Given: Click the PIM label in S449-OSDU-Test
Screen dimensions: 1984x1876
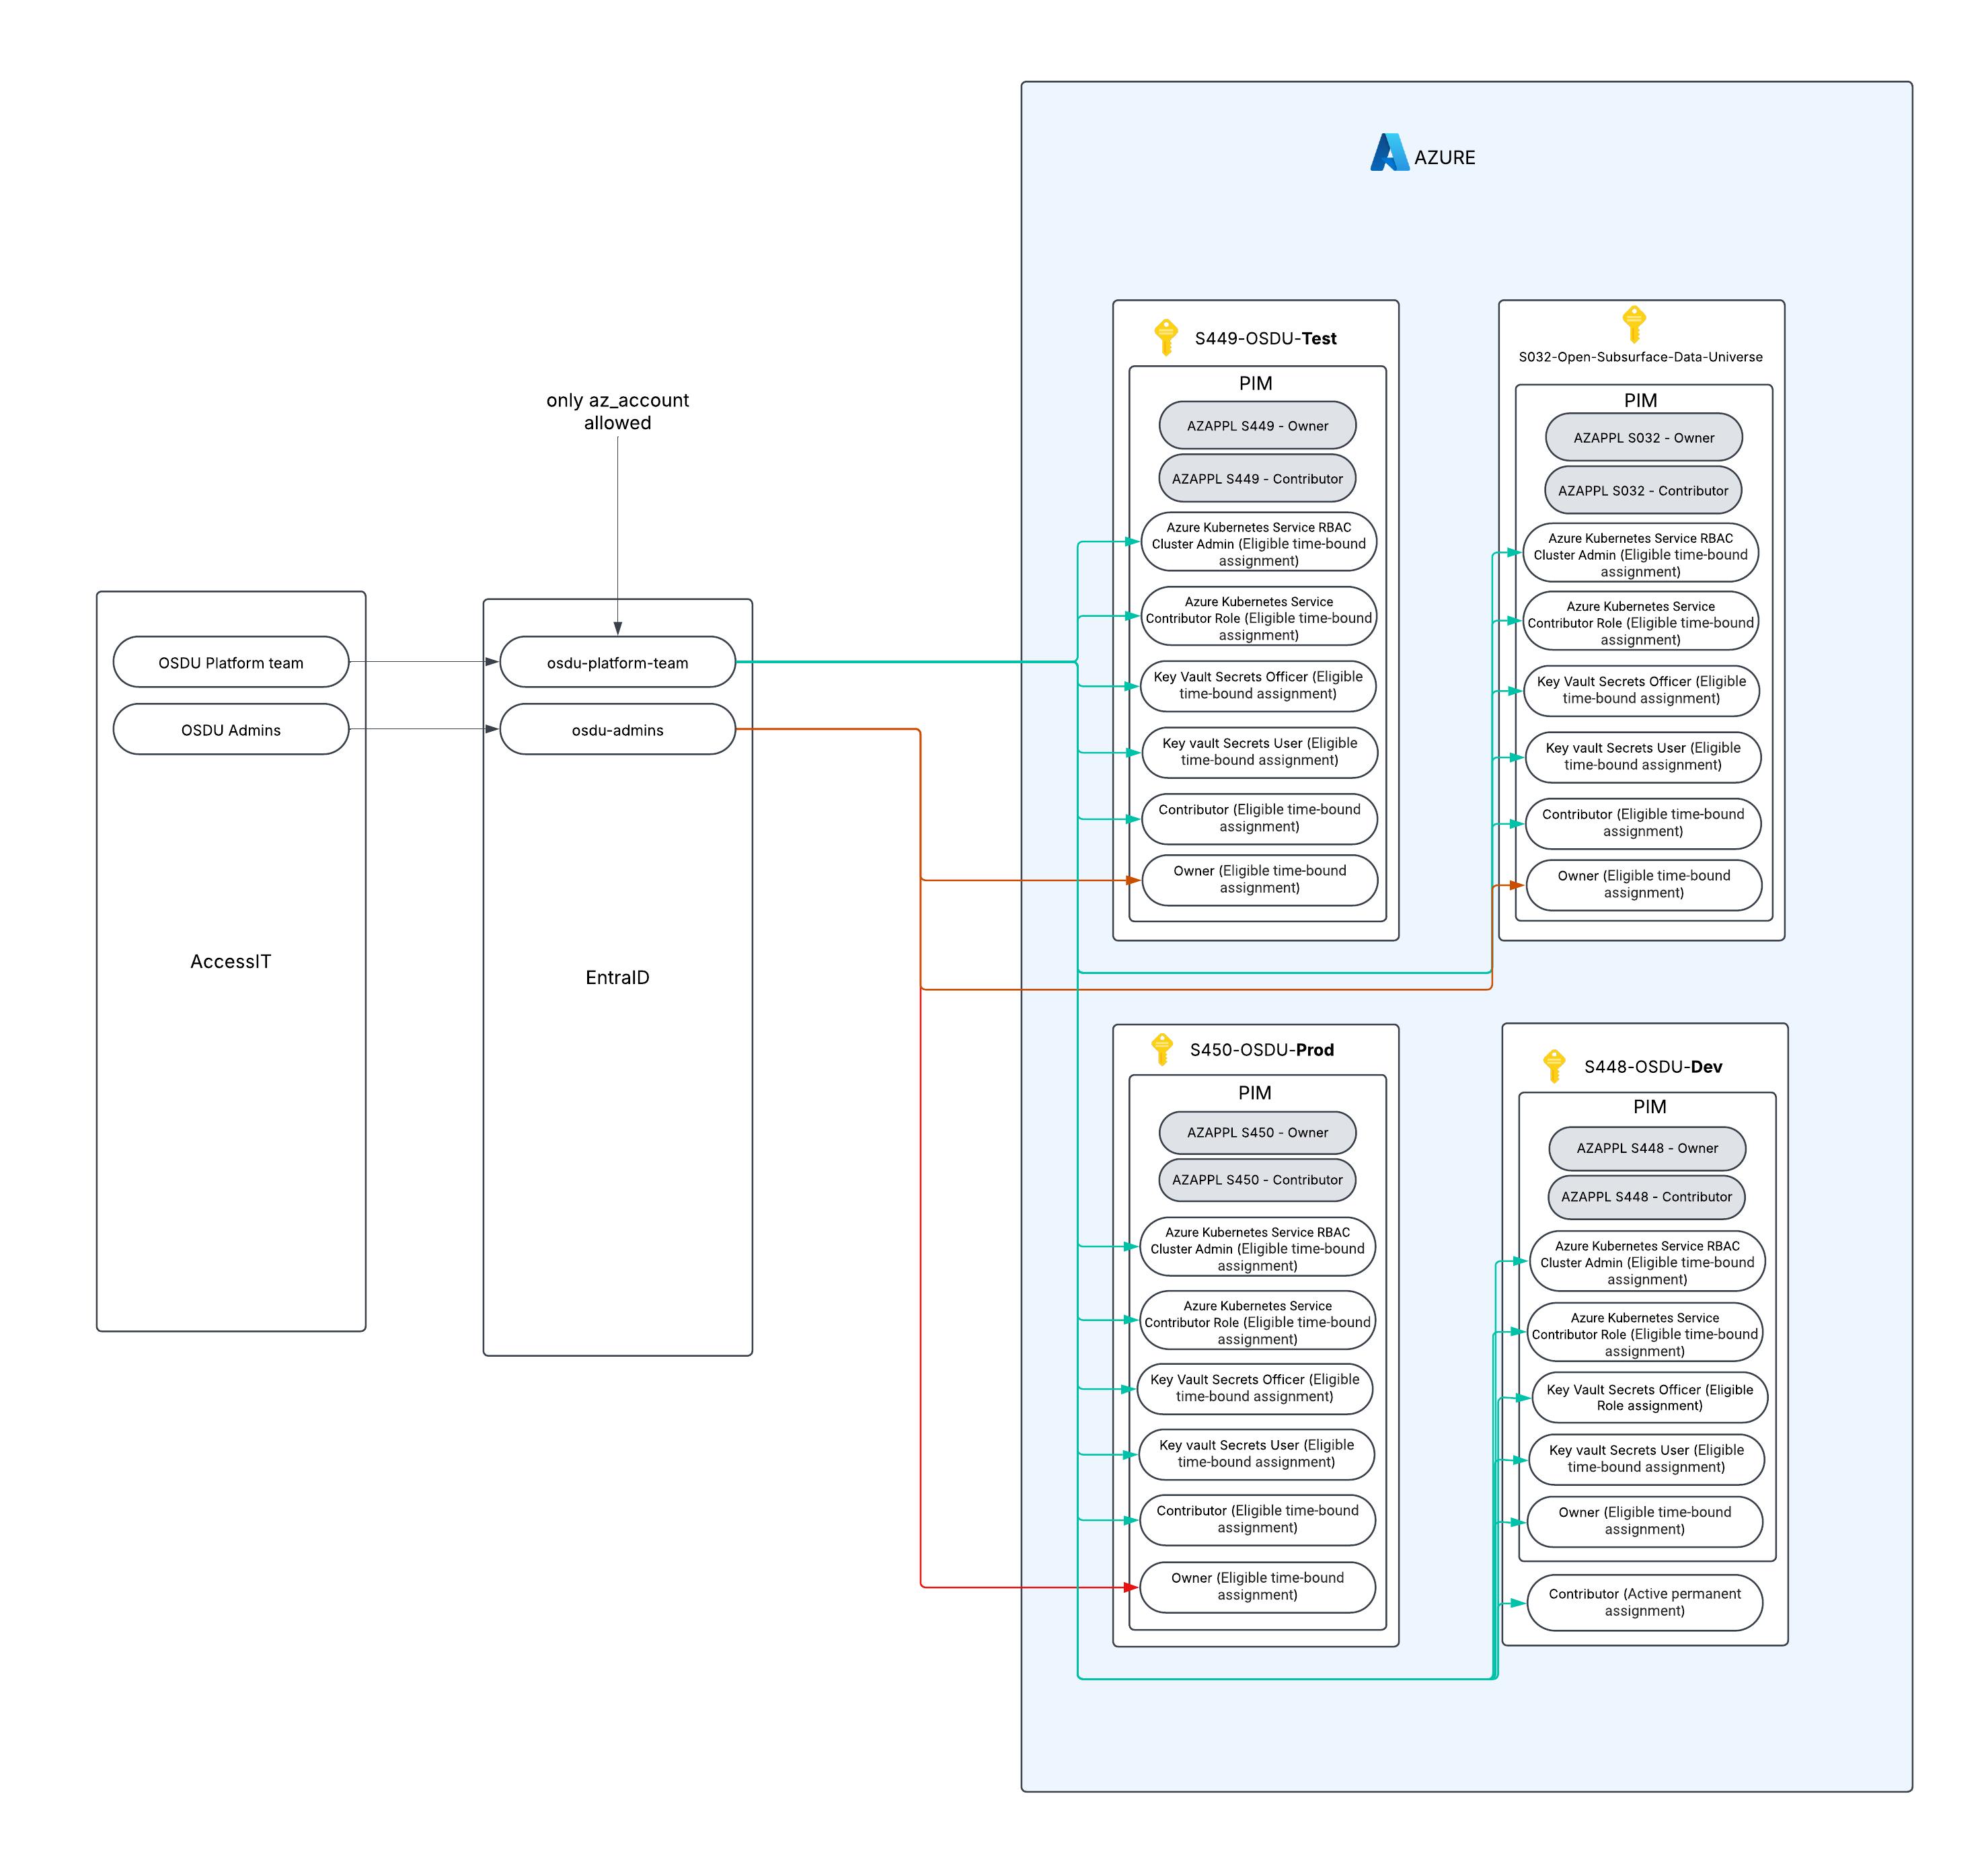Looking at the screenshot, I should pyautogui.click(x=1256, y=383).
